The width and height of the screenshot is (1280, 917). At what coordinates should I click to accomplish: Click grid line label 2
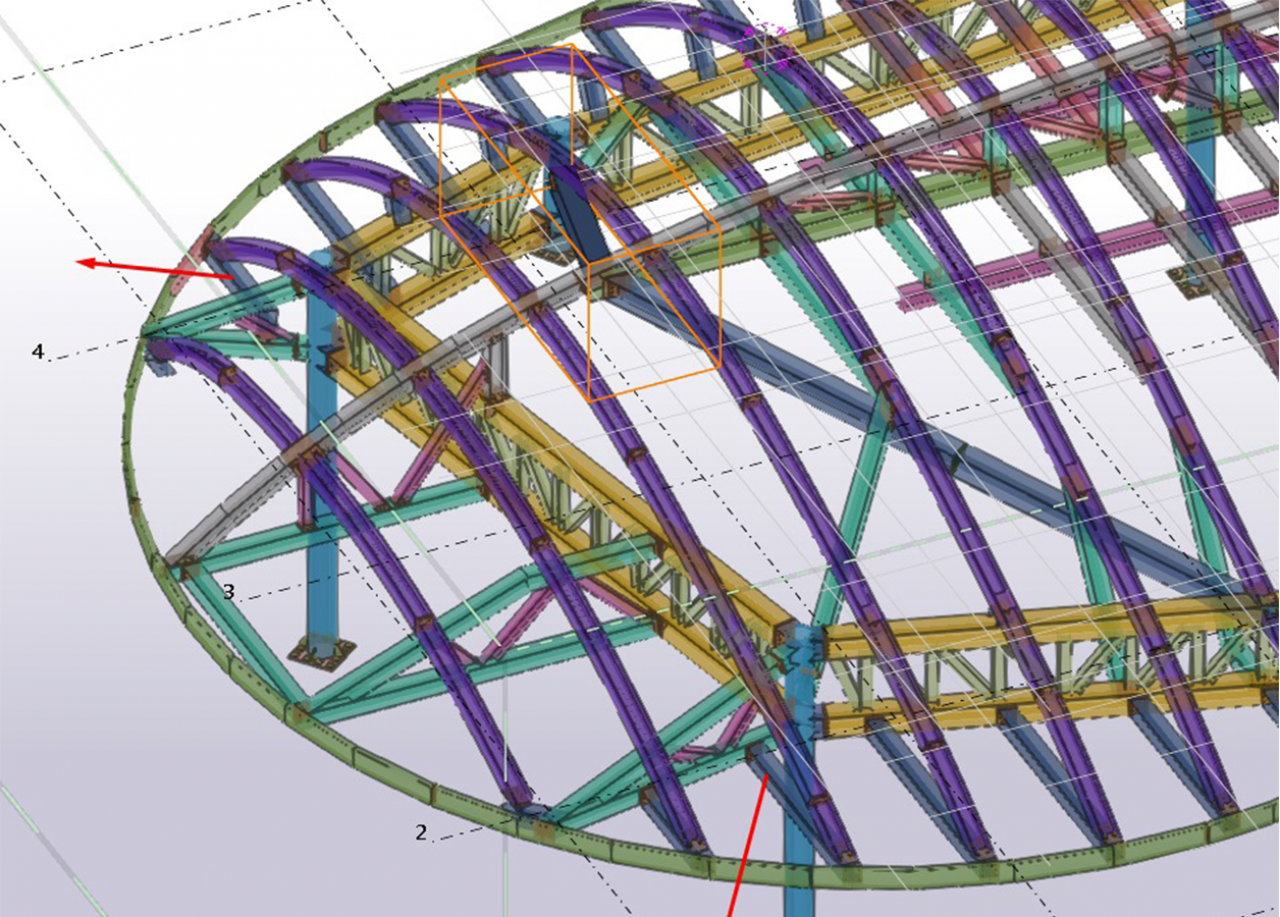tap(421, 832)
